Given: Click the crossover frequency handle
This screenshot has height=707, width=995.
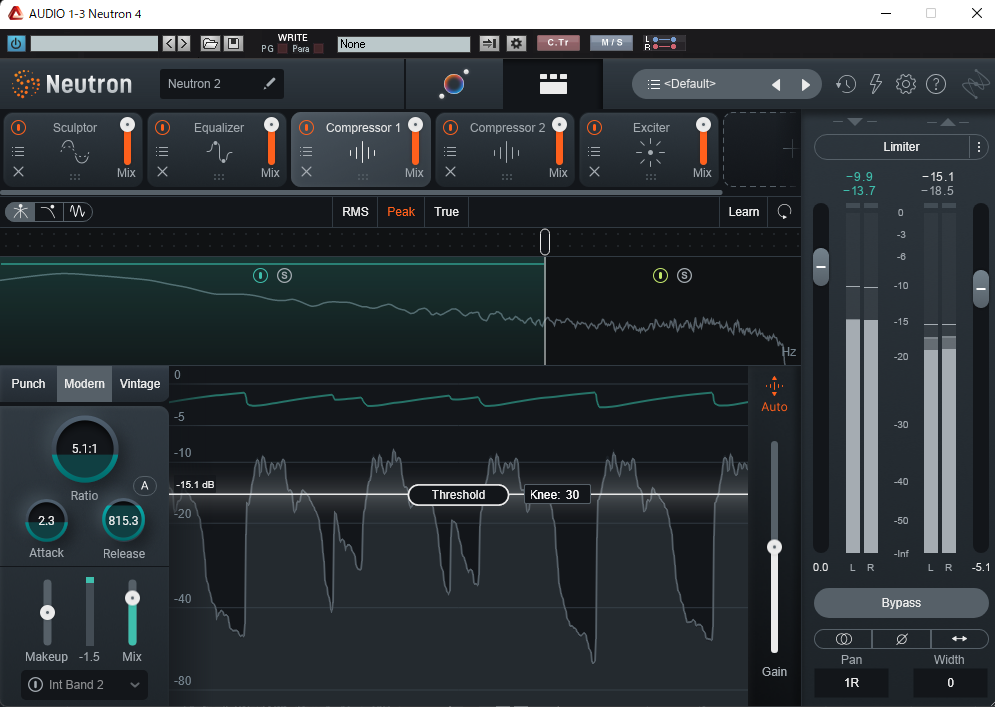Looking at the screenshot, I should click(x=544, y=242).
